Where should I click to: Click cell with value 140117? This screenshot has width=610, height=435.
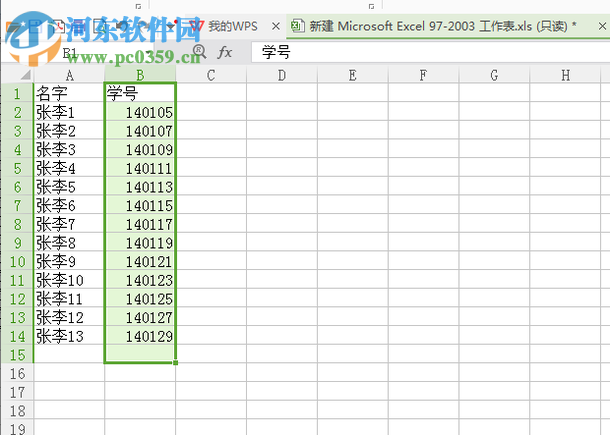(x=140, y=224)
